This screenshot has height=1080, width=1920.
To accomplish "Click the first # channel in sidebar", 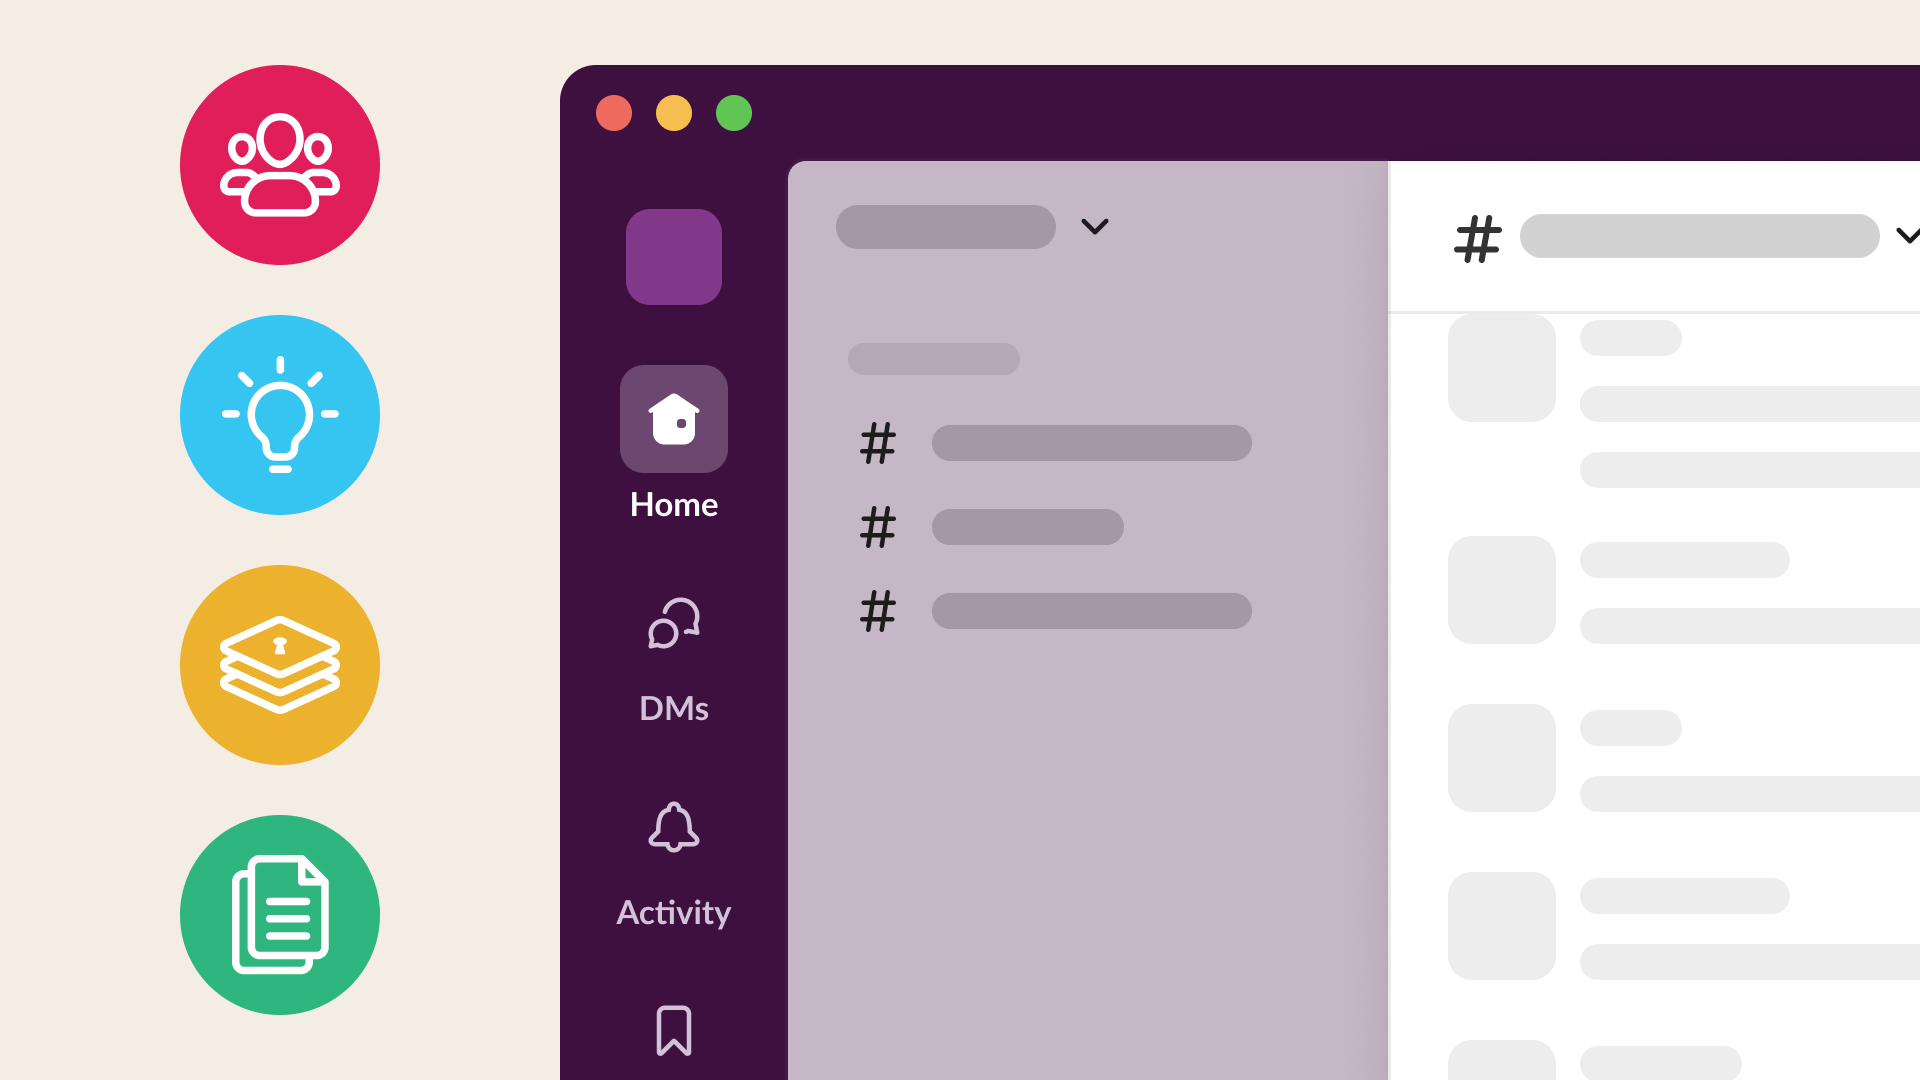I will click(x=1055, y=443).
